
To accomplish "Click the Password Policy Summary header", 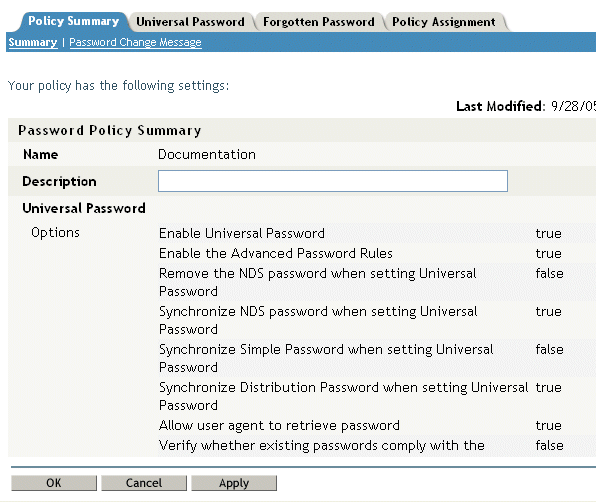I will pyautogui.click(x=109, y=130).
